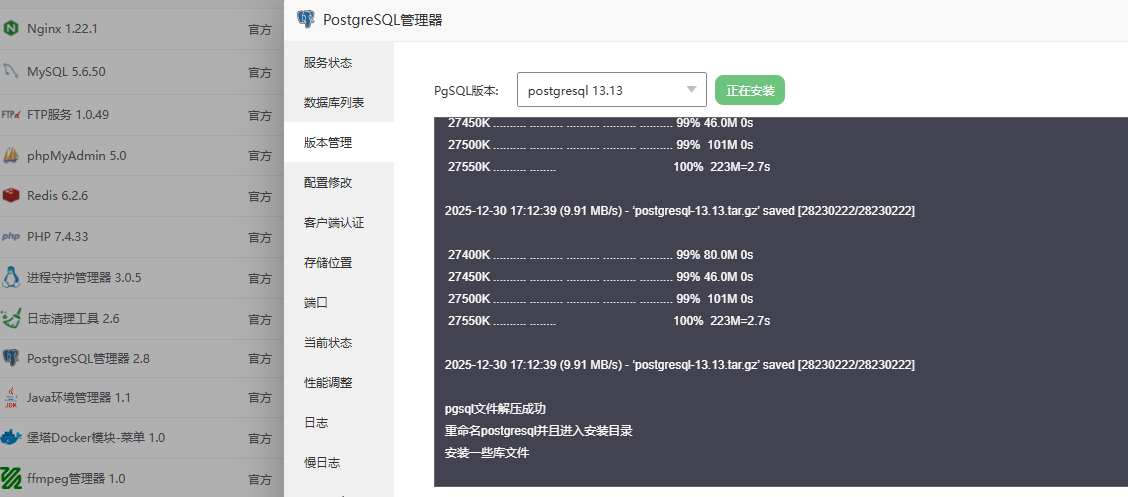Click the PHP 7.4.33 icon
This screenshot has height=497, width=1128.
click(11, 237)
